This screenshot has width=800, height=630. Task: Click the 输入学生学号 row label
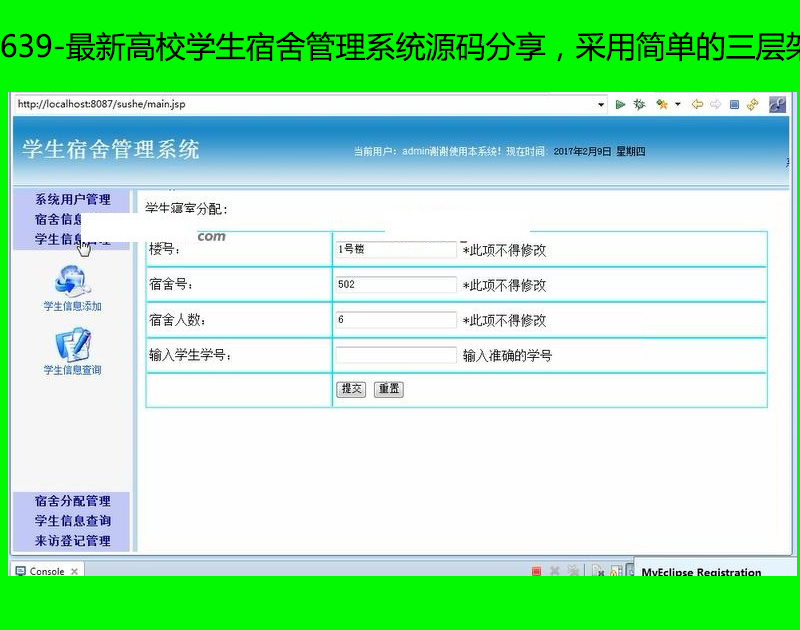(x=190, y=355)
